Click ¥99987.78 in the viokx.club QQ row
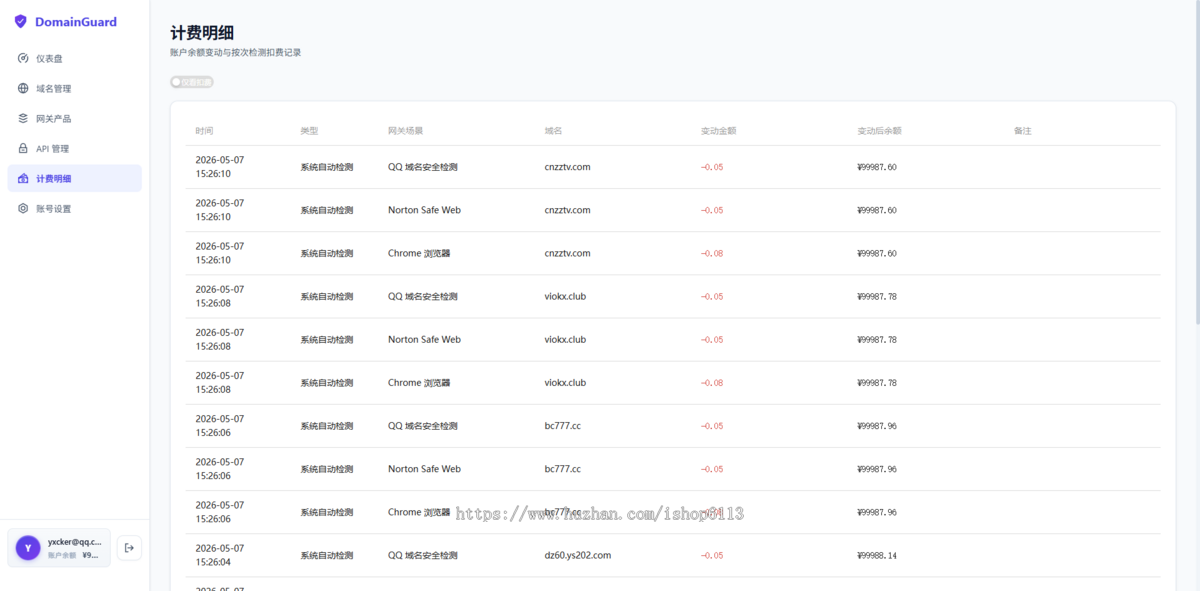This screenshot has width=1200, height=591. click(877, 296)
